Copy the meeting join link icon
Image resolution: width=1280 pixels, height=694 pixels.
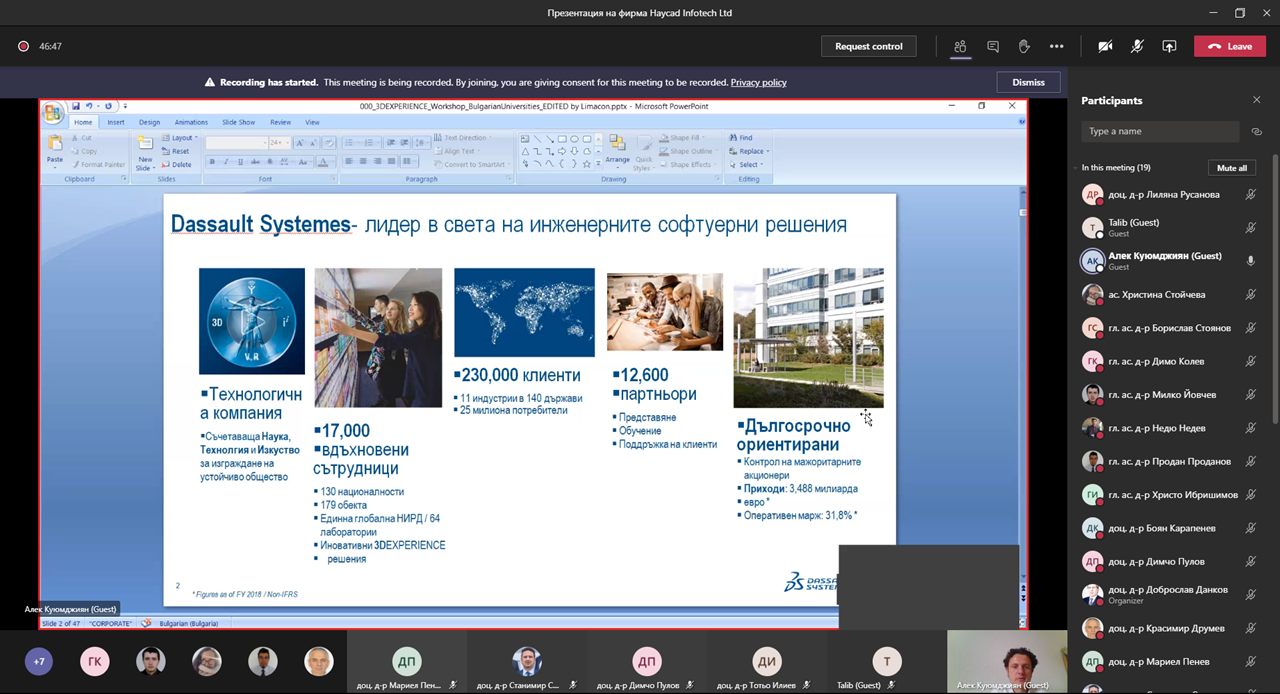point(1257,131)
